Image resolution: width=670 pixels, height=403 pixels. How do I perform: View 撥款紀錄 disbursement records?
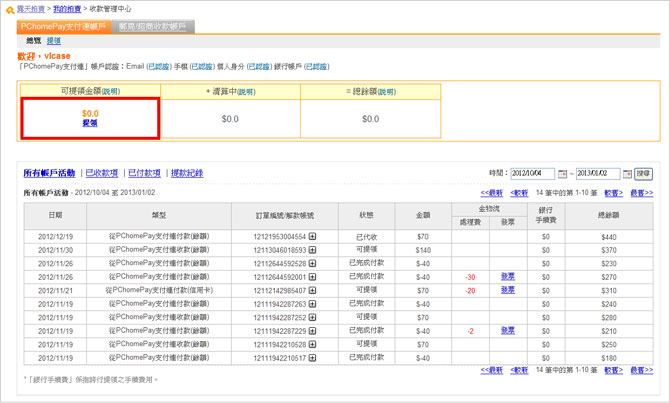187,173
